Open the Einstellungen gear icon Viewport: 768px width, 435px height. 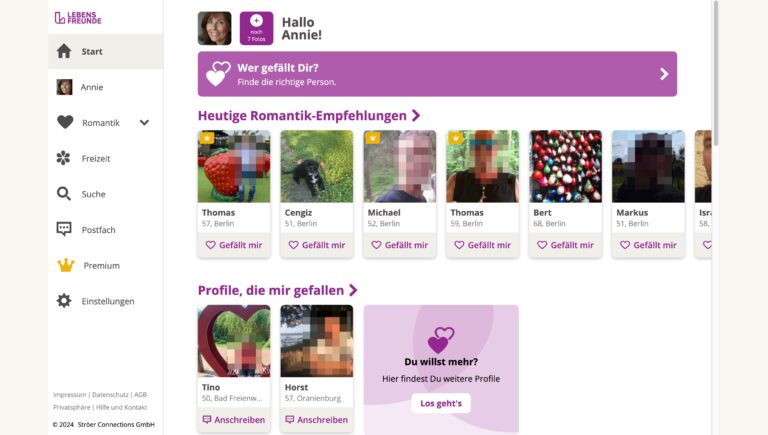(64, 300)
